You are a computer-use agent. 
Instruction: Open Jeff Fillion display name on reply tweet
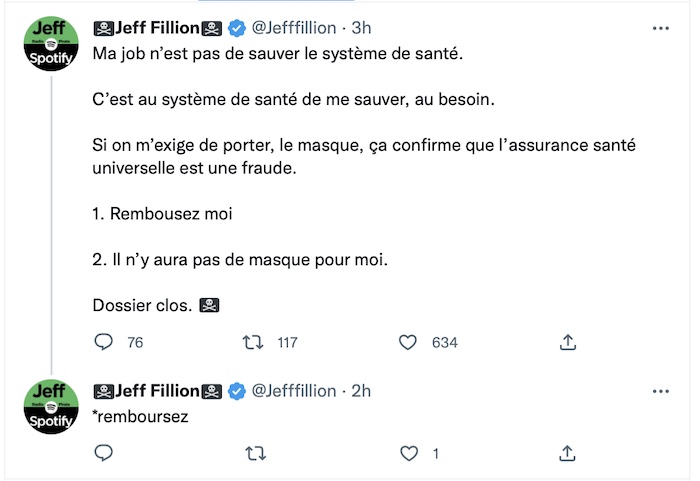157,391
